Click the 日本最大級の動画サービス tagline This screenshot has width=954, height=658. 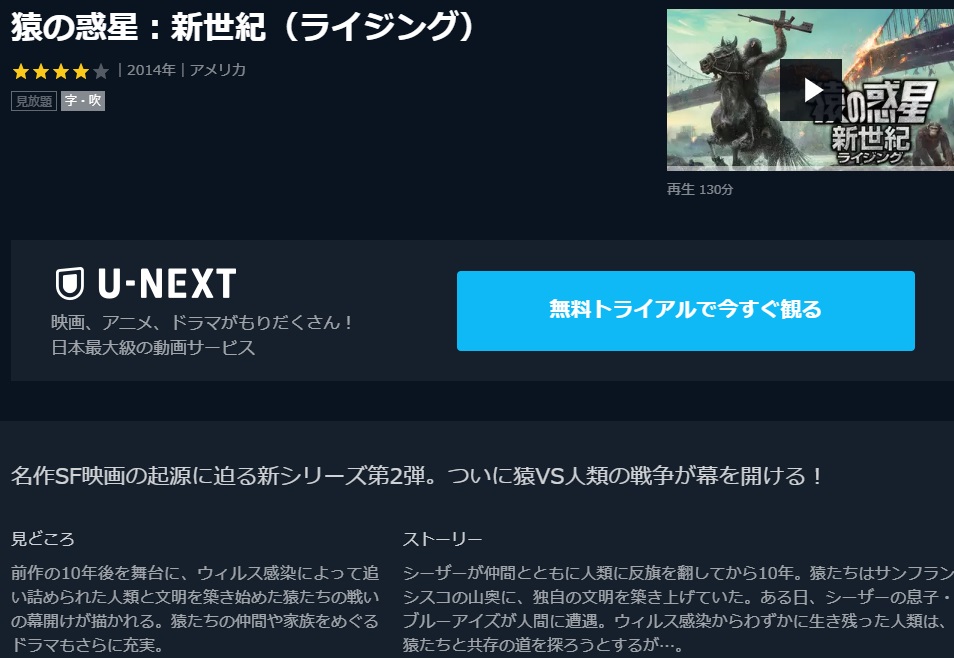click(x=153, y=348)
